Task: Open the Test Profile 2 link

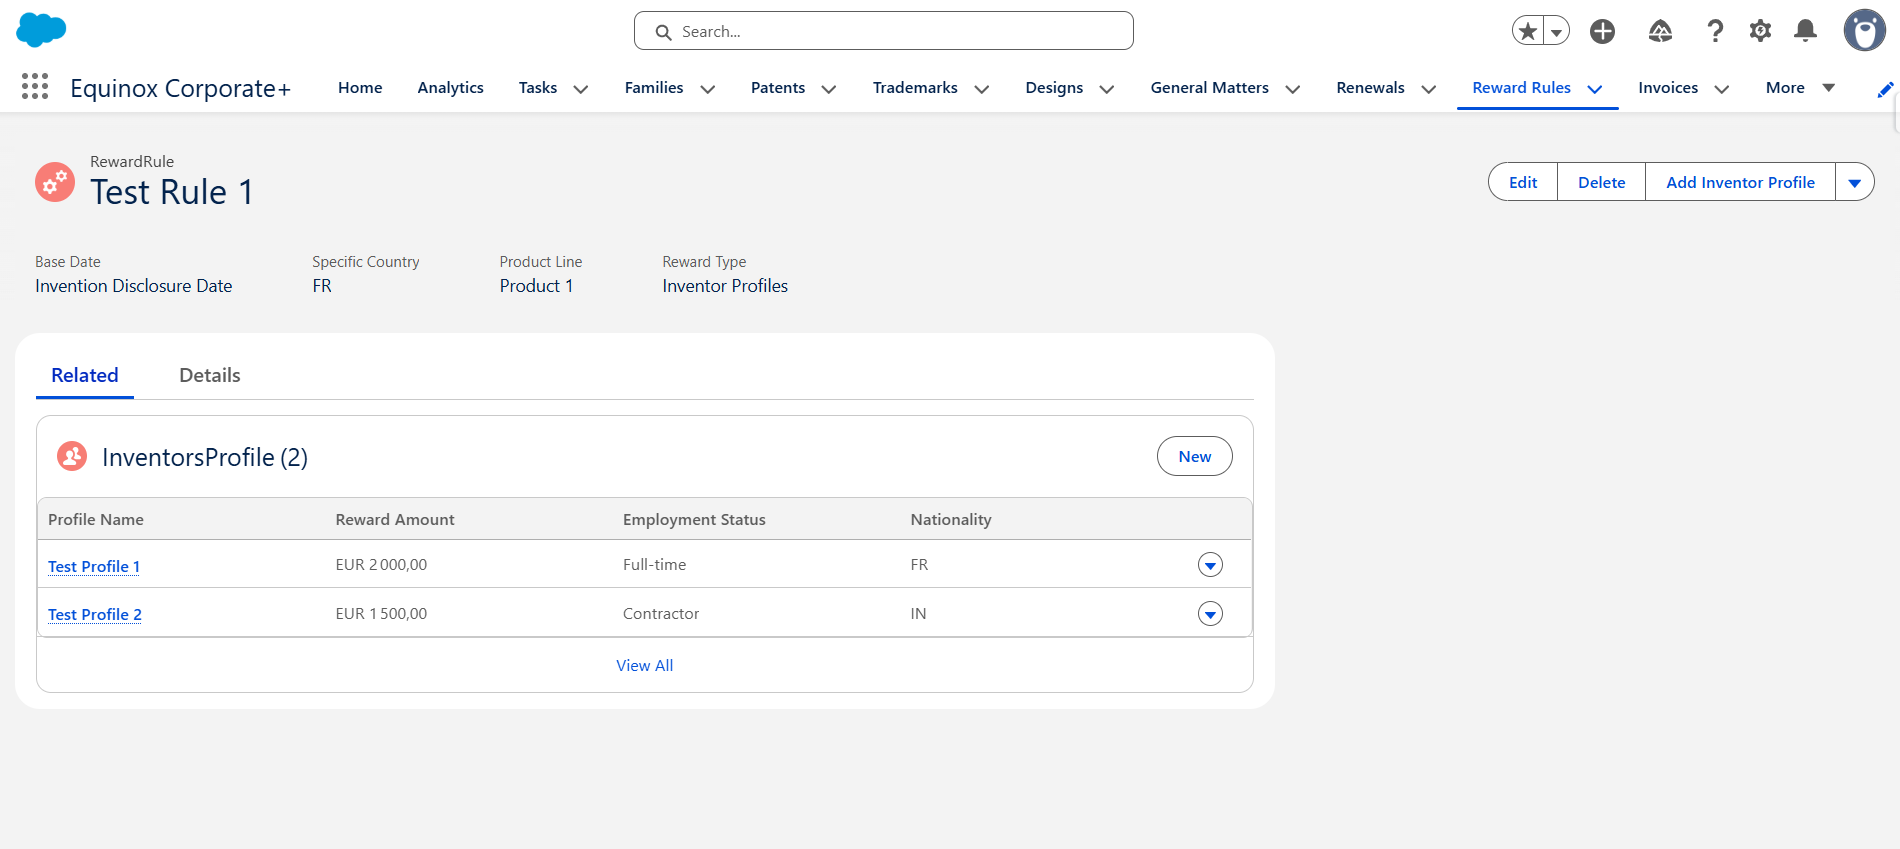Action: (95, 614)
